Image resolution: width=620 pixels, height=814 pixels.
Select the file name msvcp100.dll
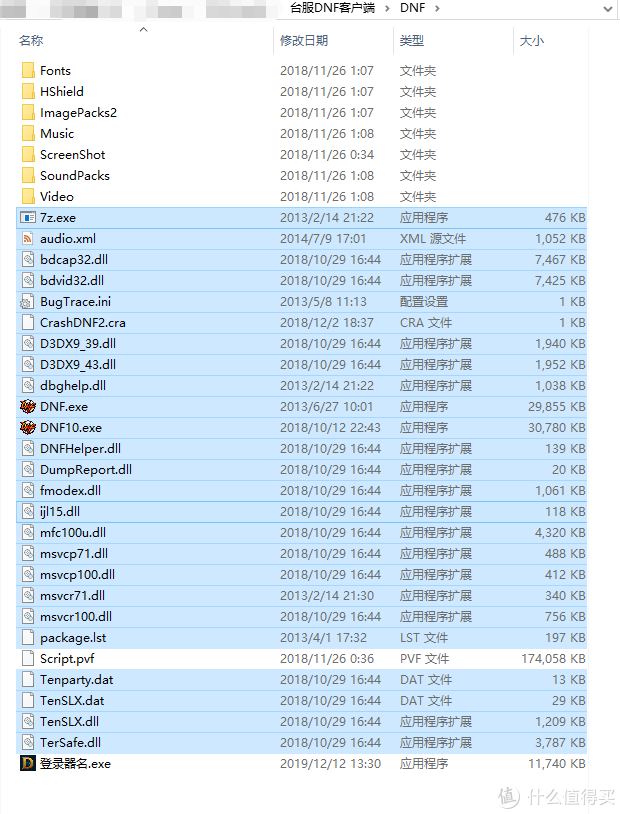click(77, 575)
